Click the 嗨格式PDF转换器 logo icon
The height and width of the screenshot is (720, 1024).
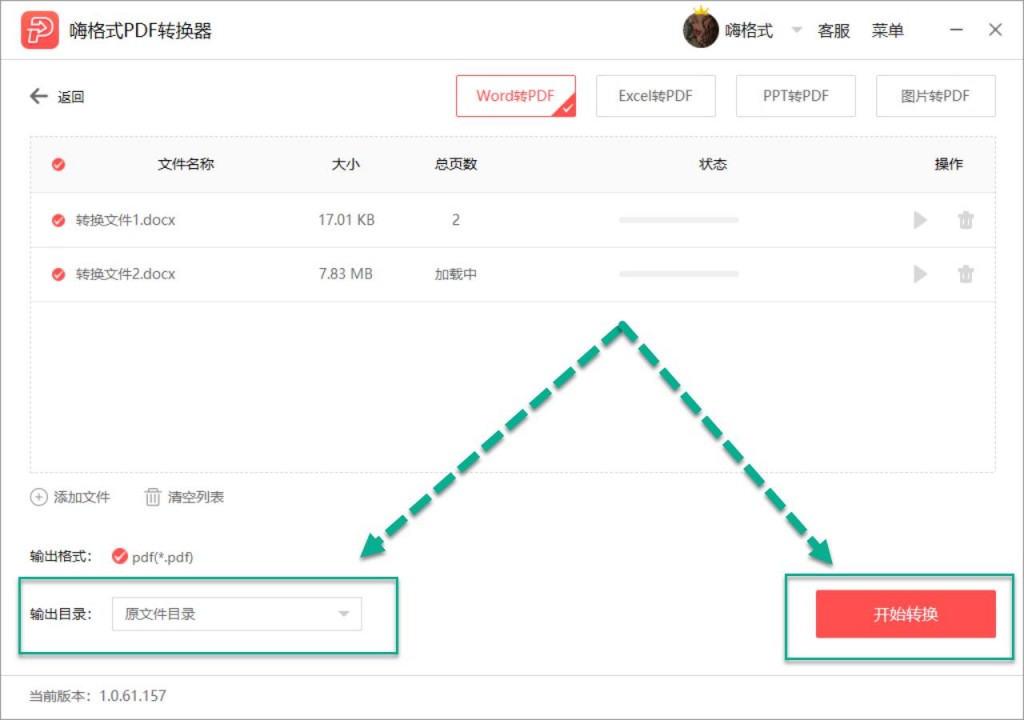[39, 30]
